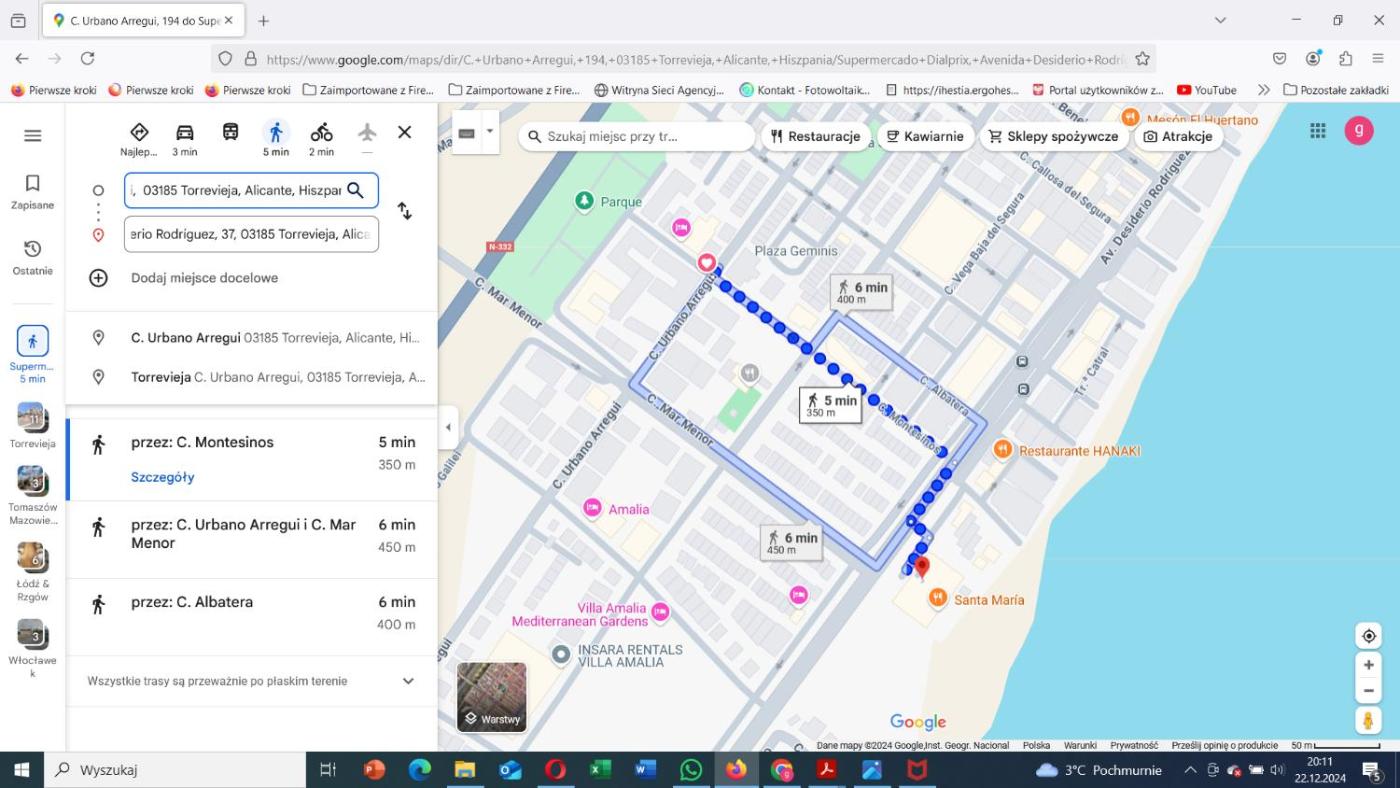
Task: Expand flat terrain route info
Action: [408, 681]
